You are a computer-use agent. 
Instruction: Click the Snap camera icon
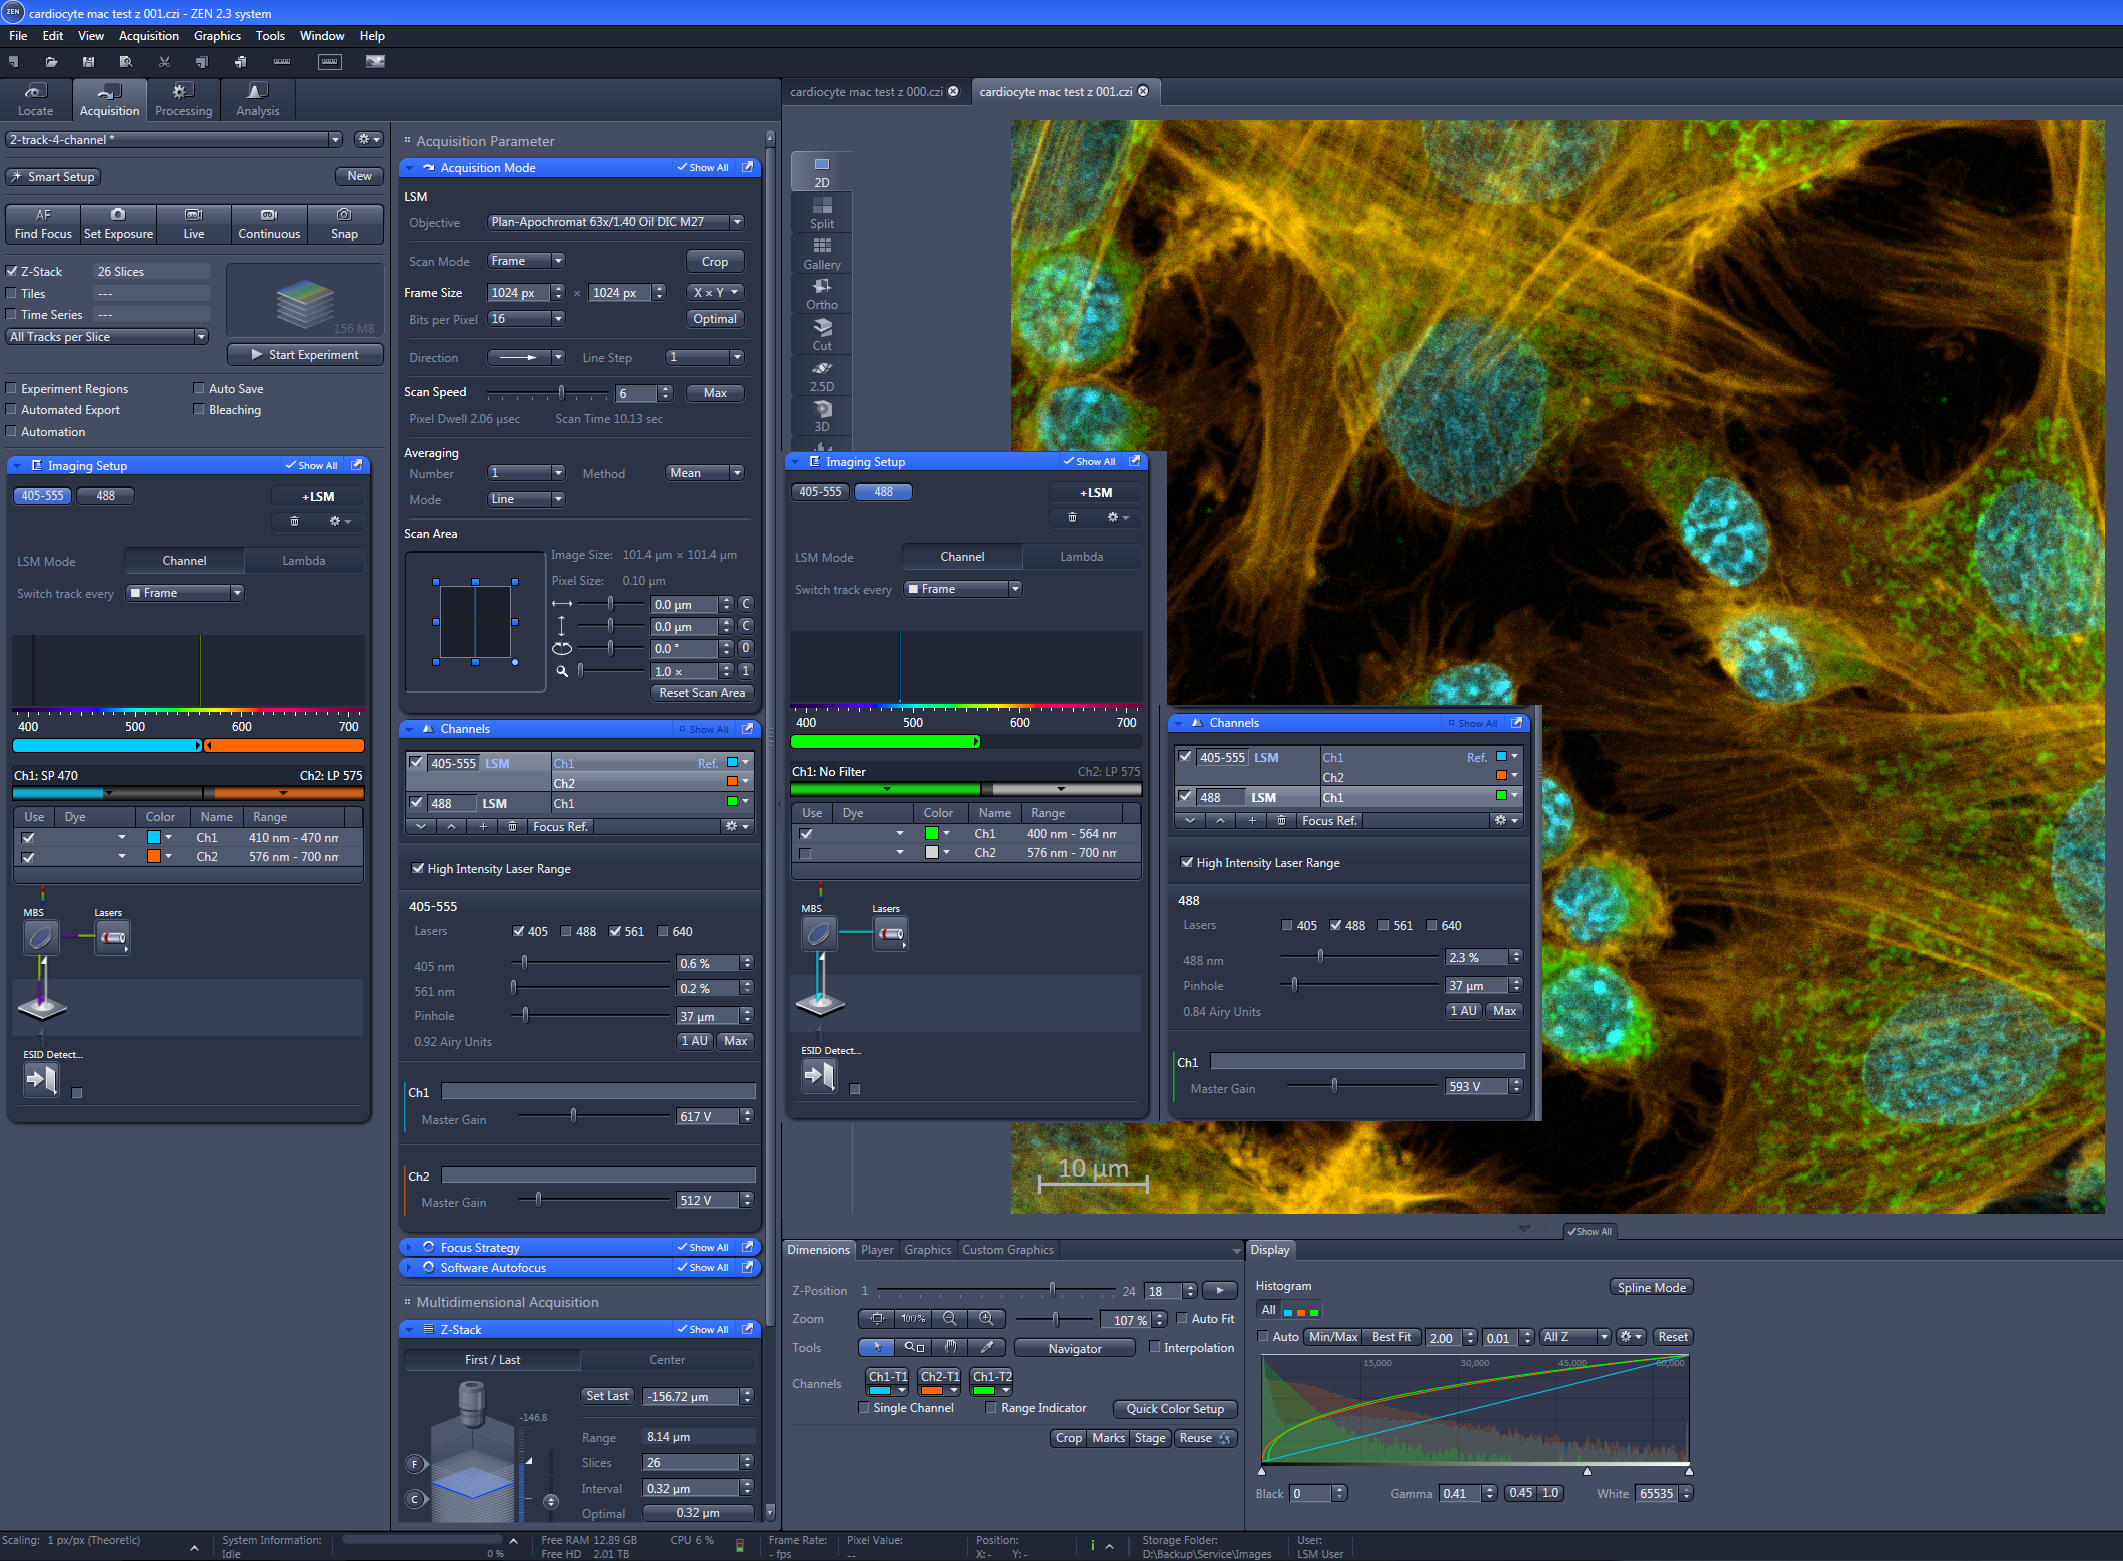tap(344, 215)
